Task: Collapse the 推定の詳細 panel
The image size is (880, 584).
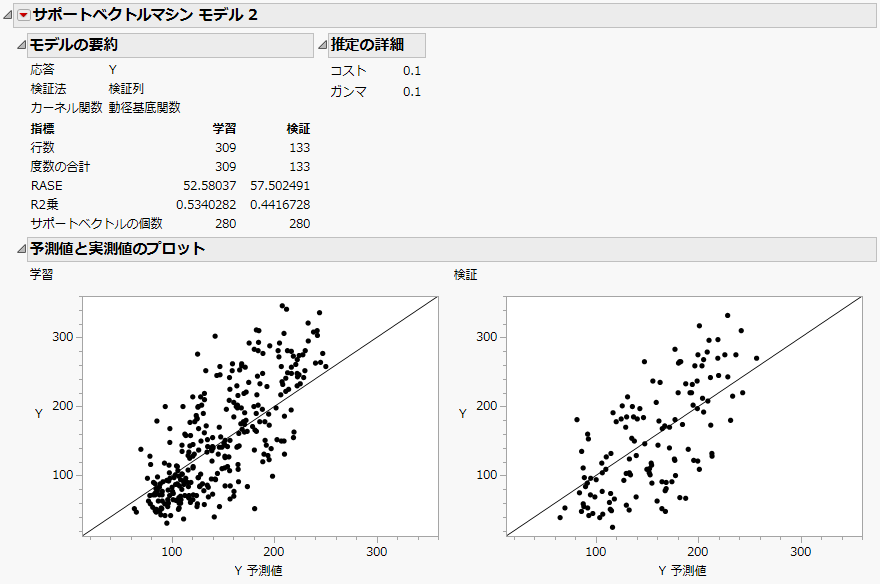Action: 324,44
